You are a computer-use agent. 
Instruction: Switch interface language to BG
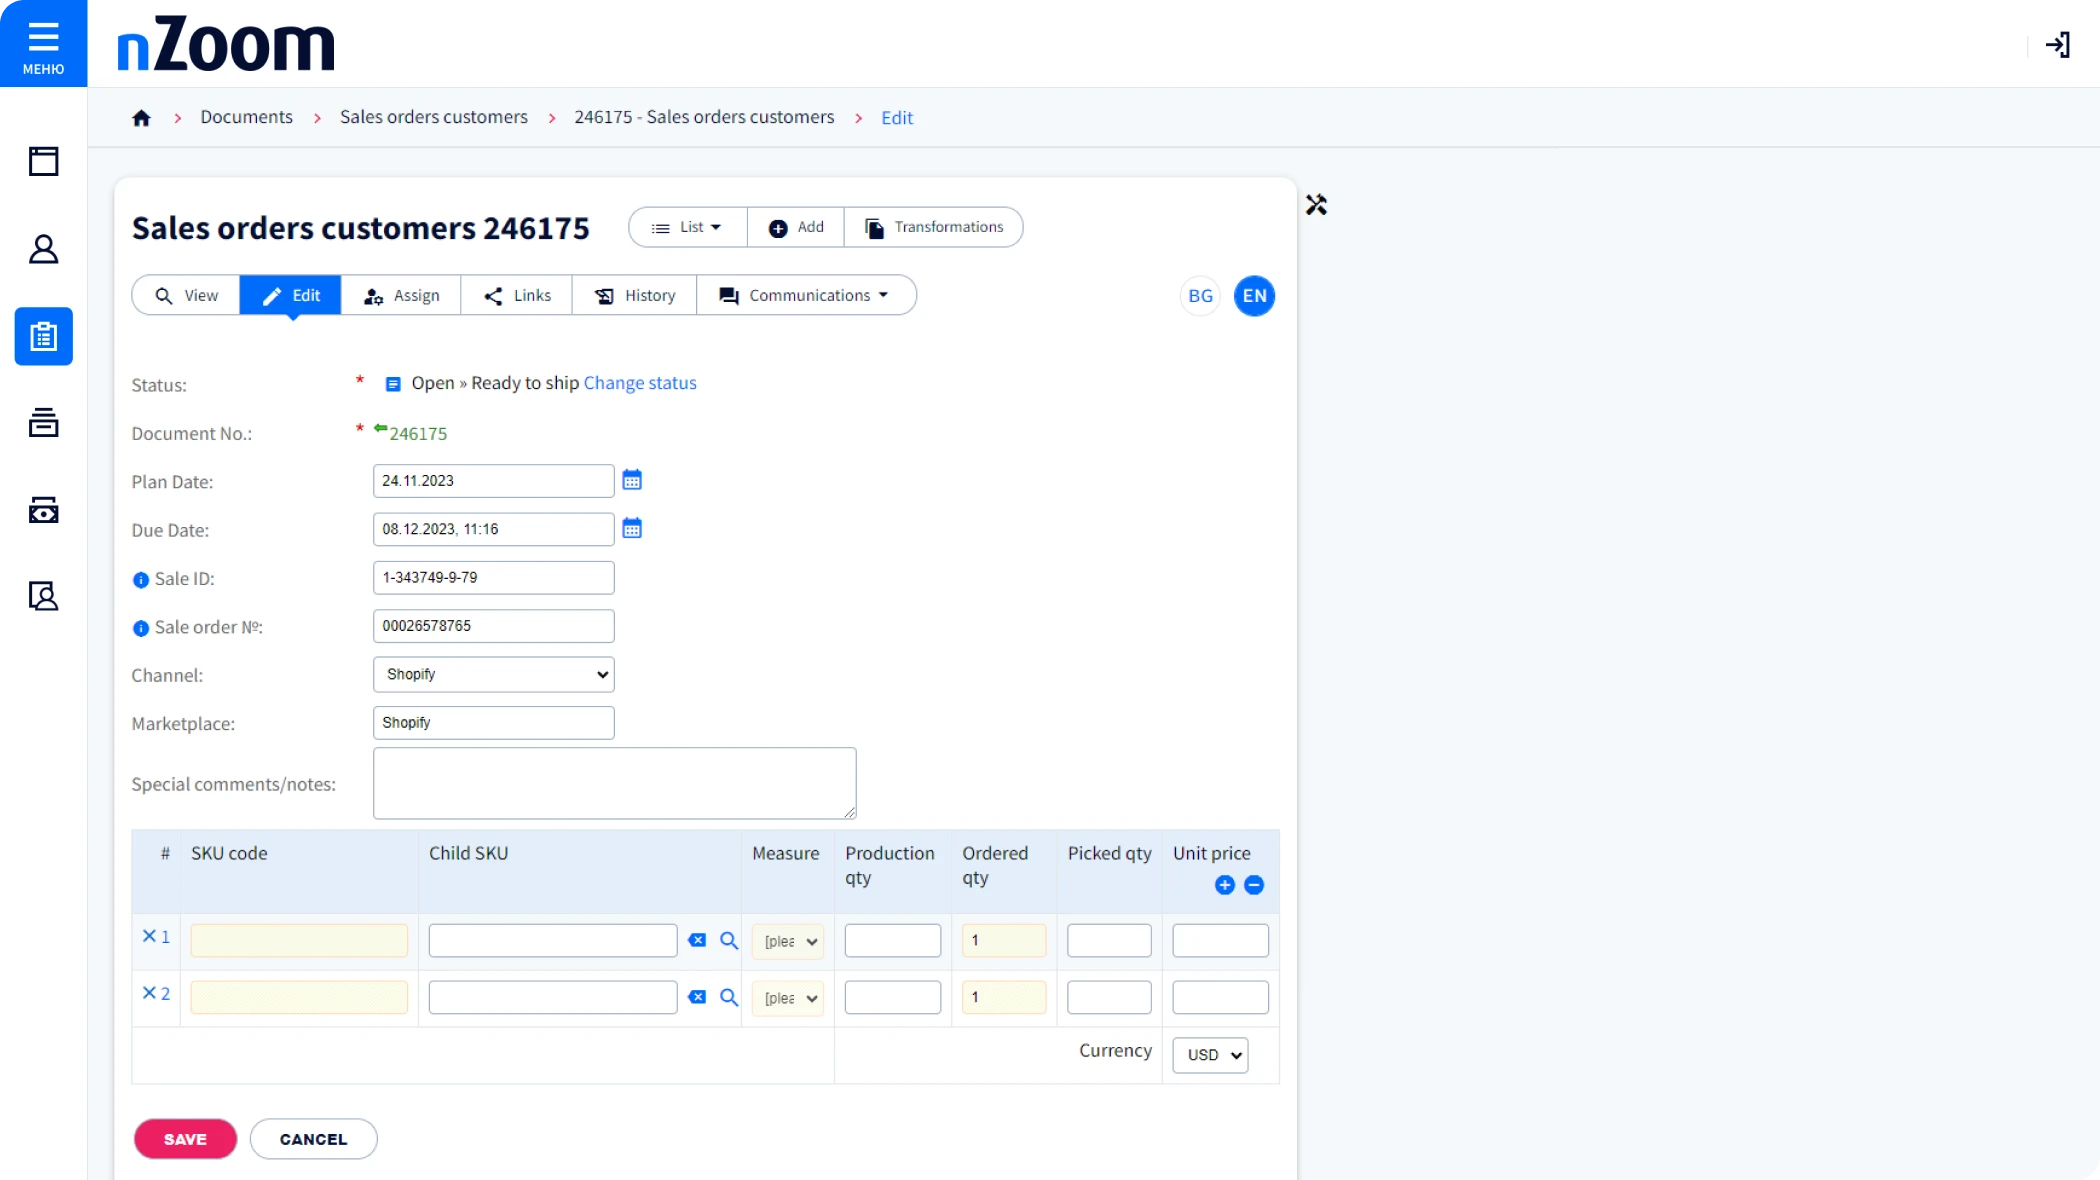[1200, 296]
